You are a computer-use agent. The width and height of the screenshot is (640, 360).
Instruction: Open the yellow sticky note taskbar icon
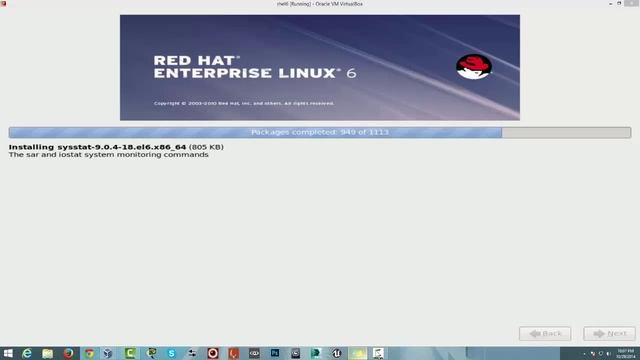pyautogui.click(x=358, y=353)
